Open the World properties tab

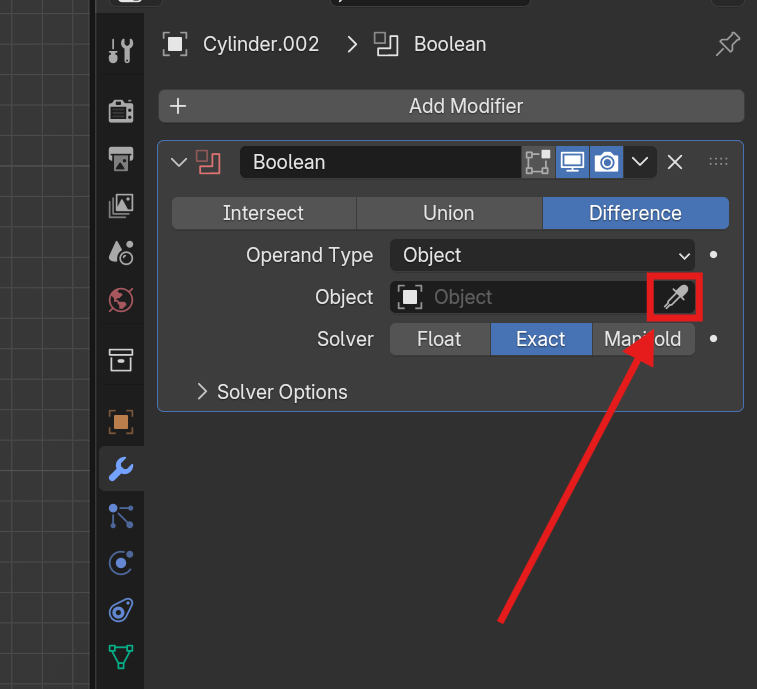pyautogui.click(x=121, y=300)
